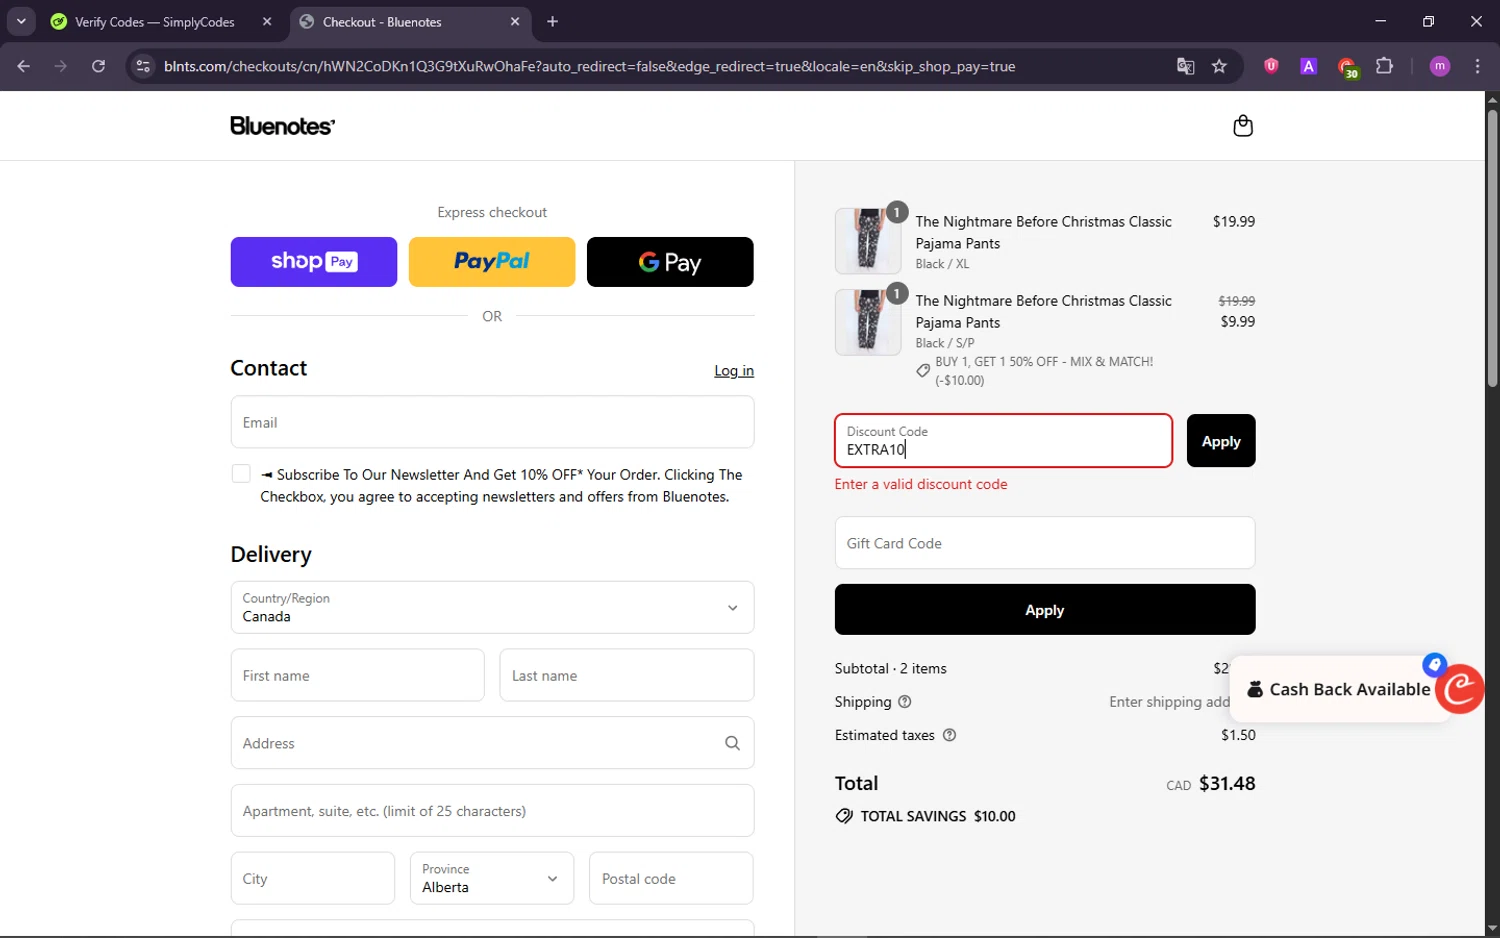The height and width of the screenshot is (938, 1500).
Task: Click the page vertical scrollbar
Action: tap(1492, 247)
